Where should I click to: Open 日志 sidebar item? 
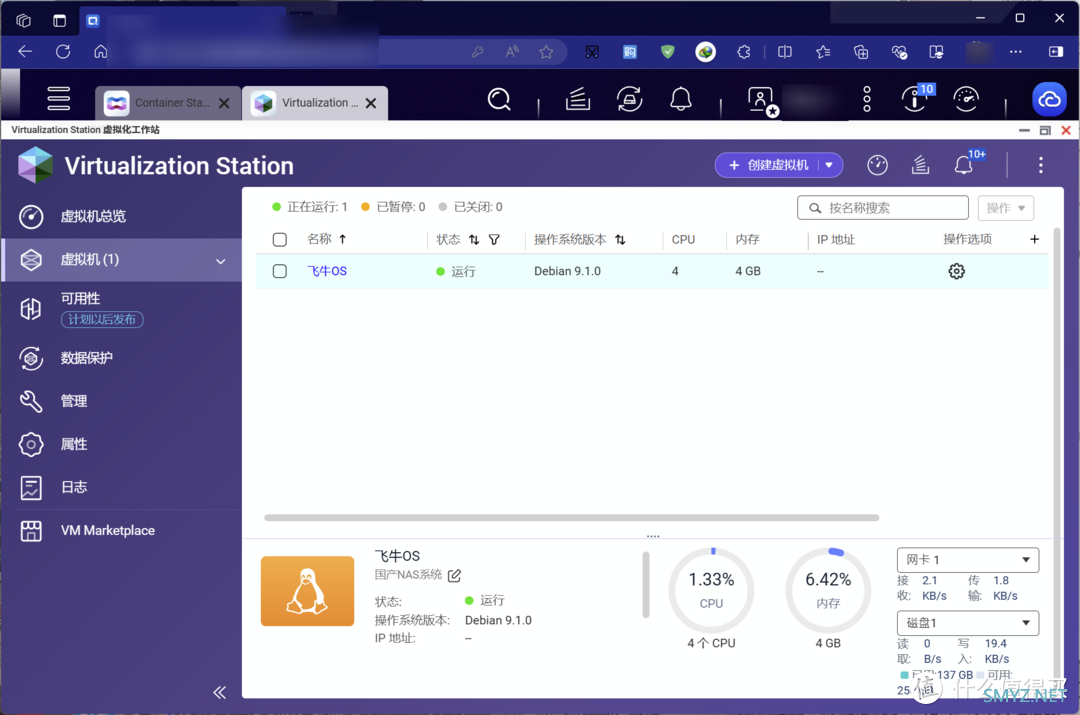123,488
